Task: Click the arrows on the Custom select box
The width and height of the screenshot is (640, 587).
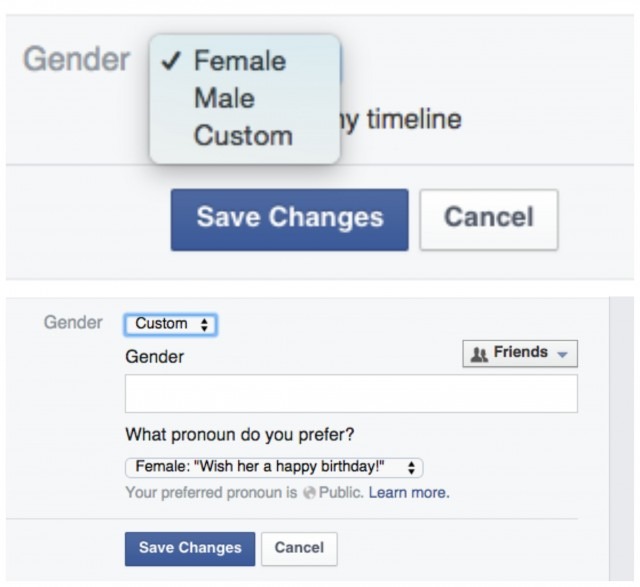Action: pyautogui.click(x=204, y=324)
